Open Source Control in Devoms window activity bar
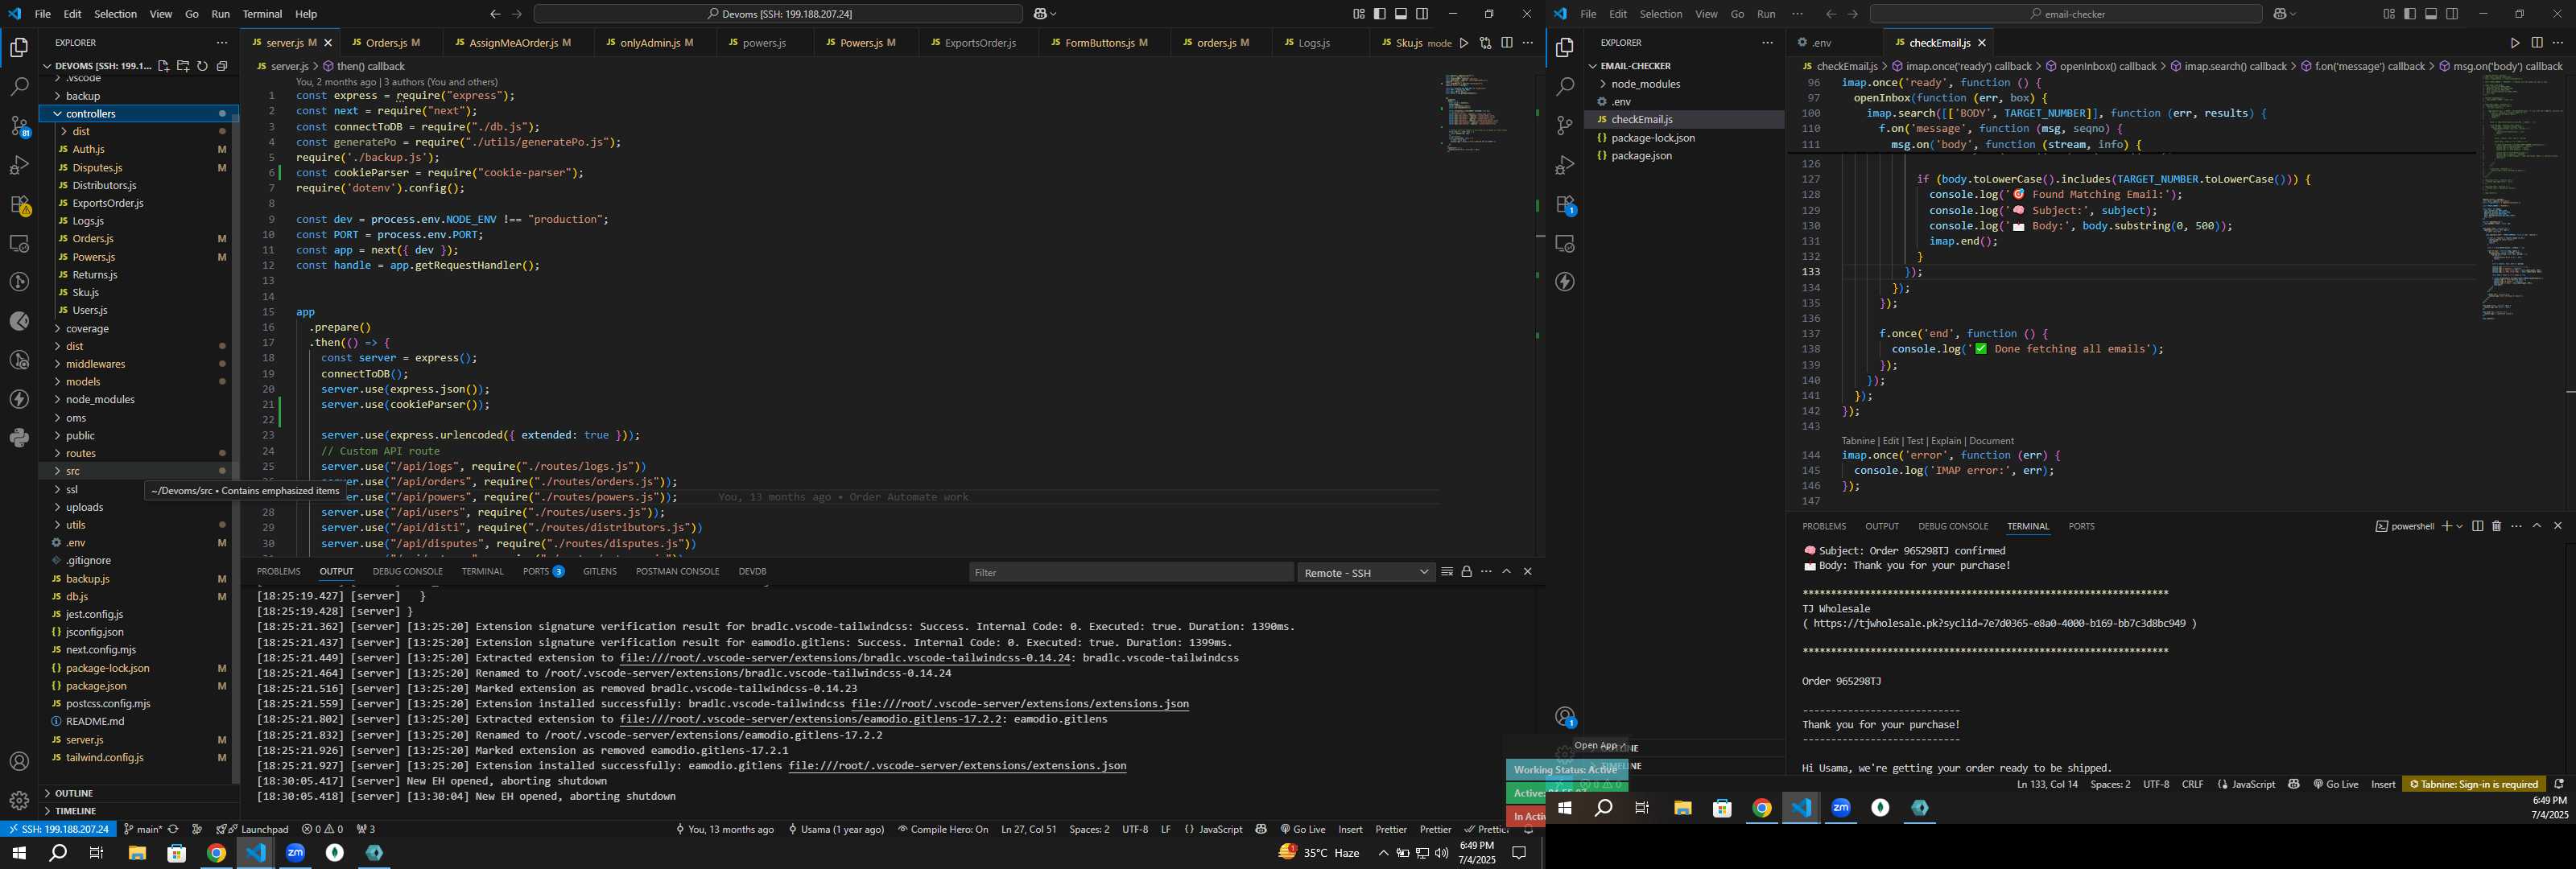This screenshot has height=869, width=2576. [19, 126]
